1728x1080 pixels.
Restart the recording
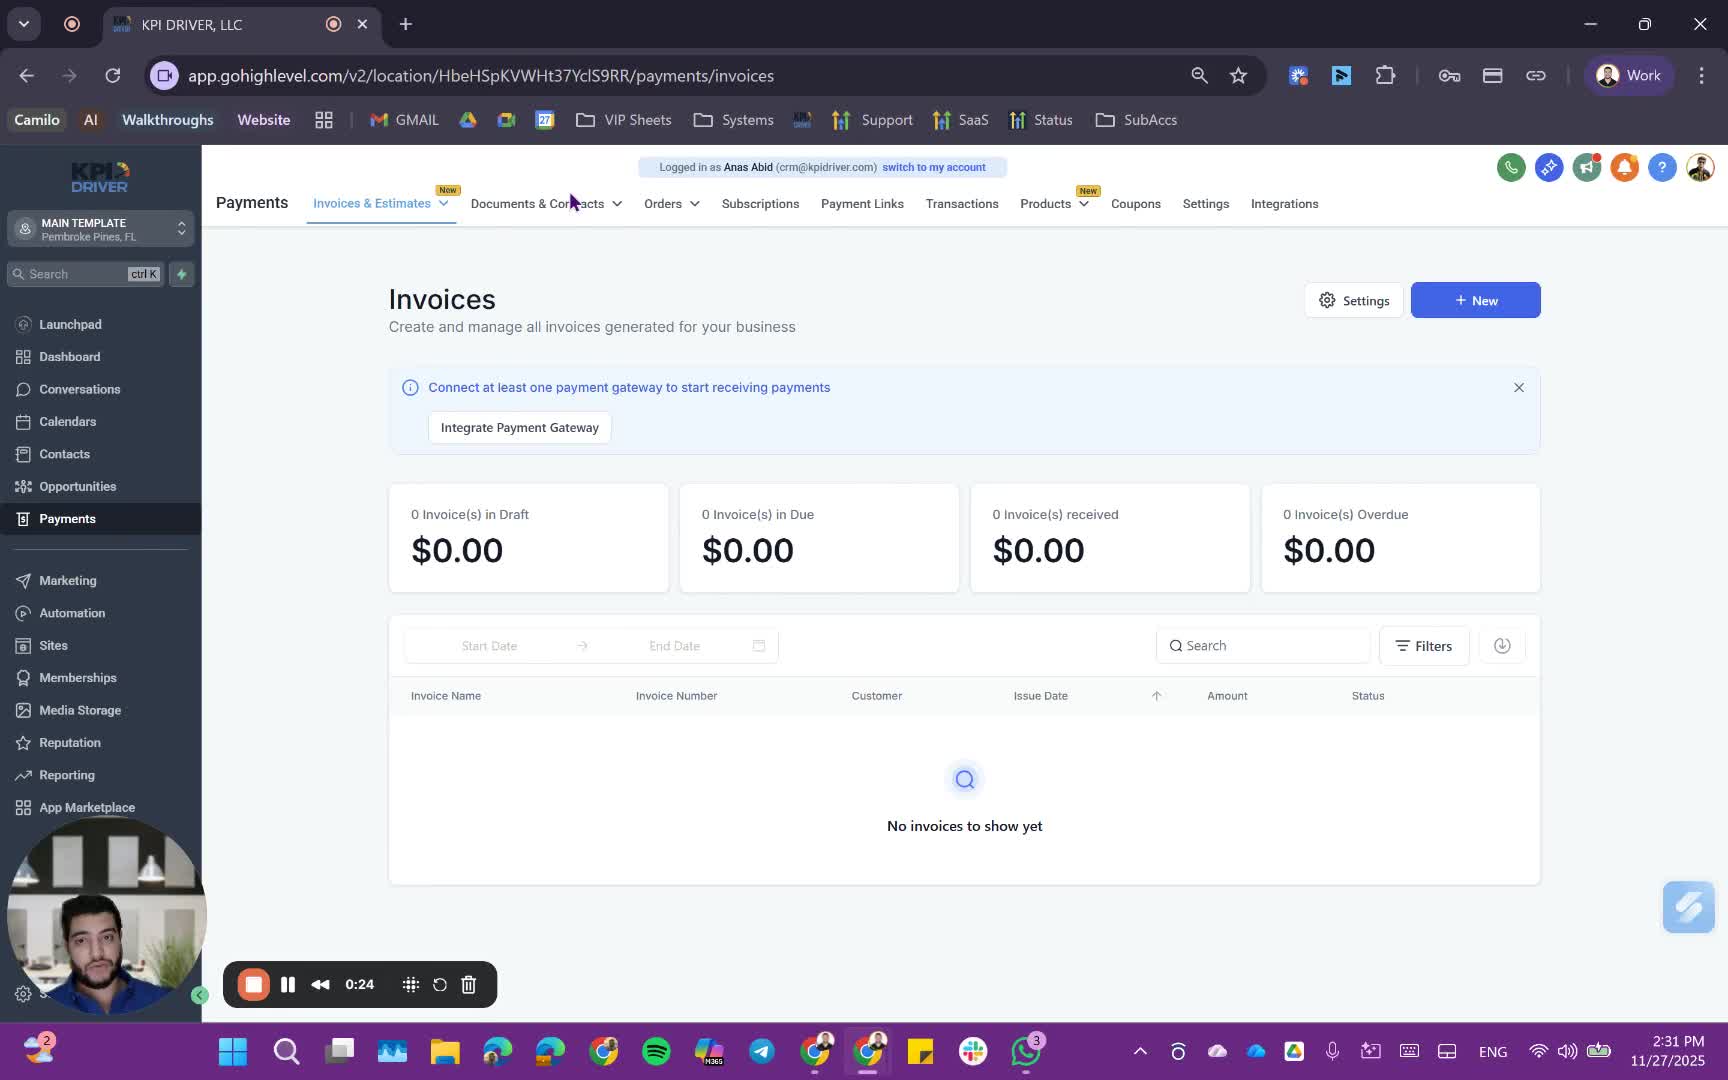439,985
